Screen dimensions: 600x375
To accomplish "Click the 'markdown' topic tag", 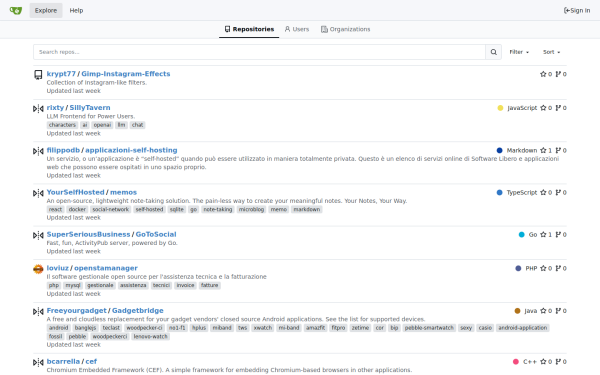I will tap(307, 209).
